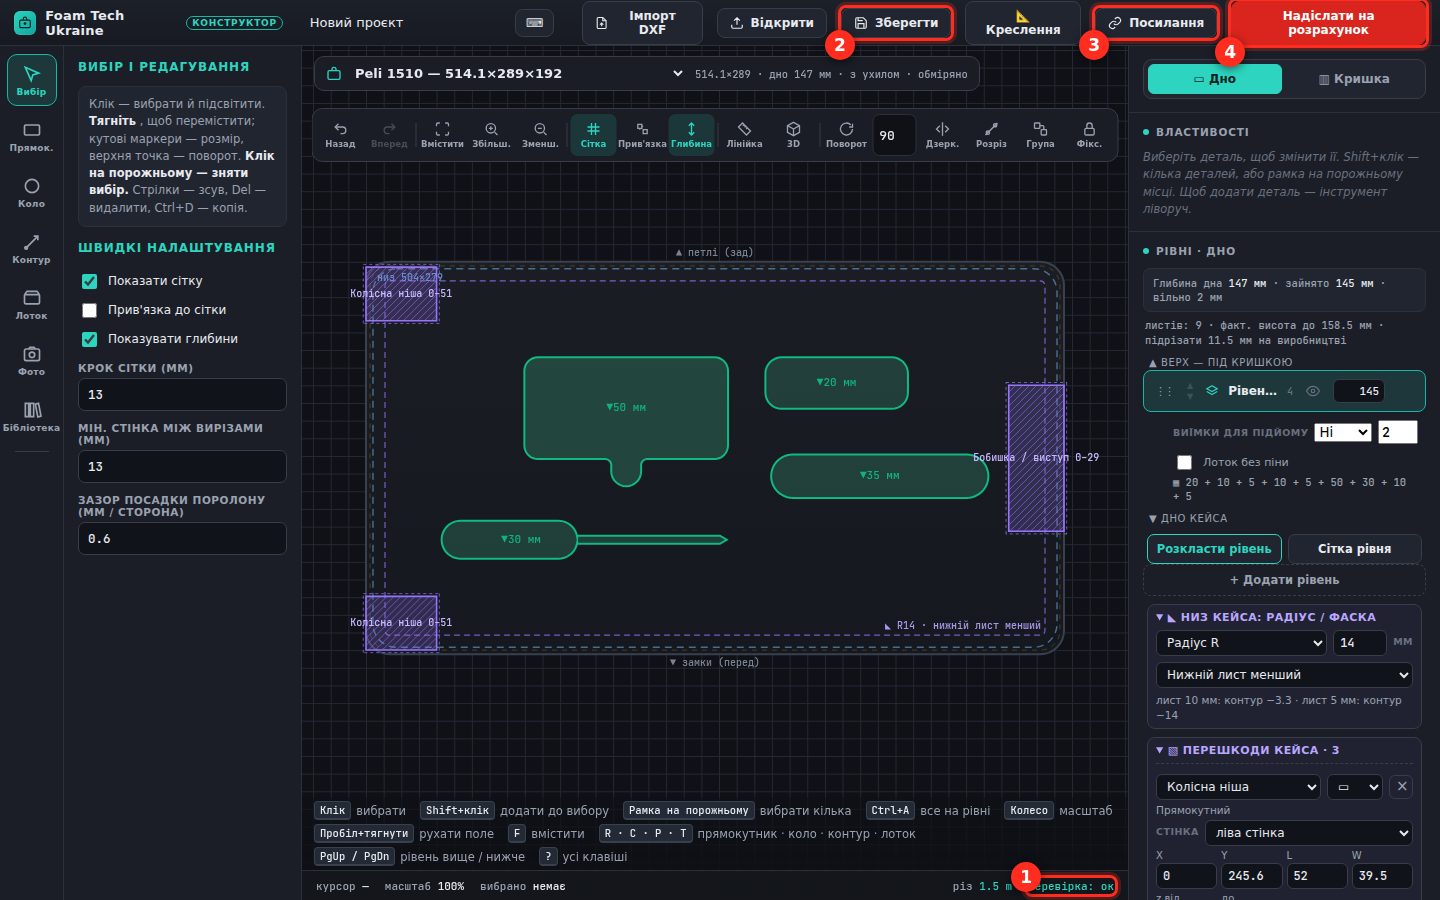Activate the Контур contour tool
The height and width of the screenshot is (900, 1440).
[x=31, y=249]
